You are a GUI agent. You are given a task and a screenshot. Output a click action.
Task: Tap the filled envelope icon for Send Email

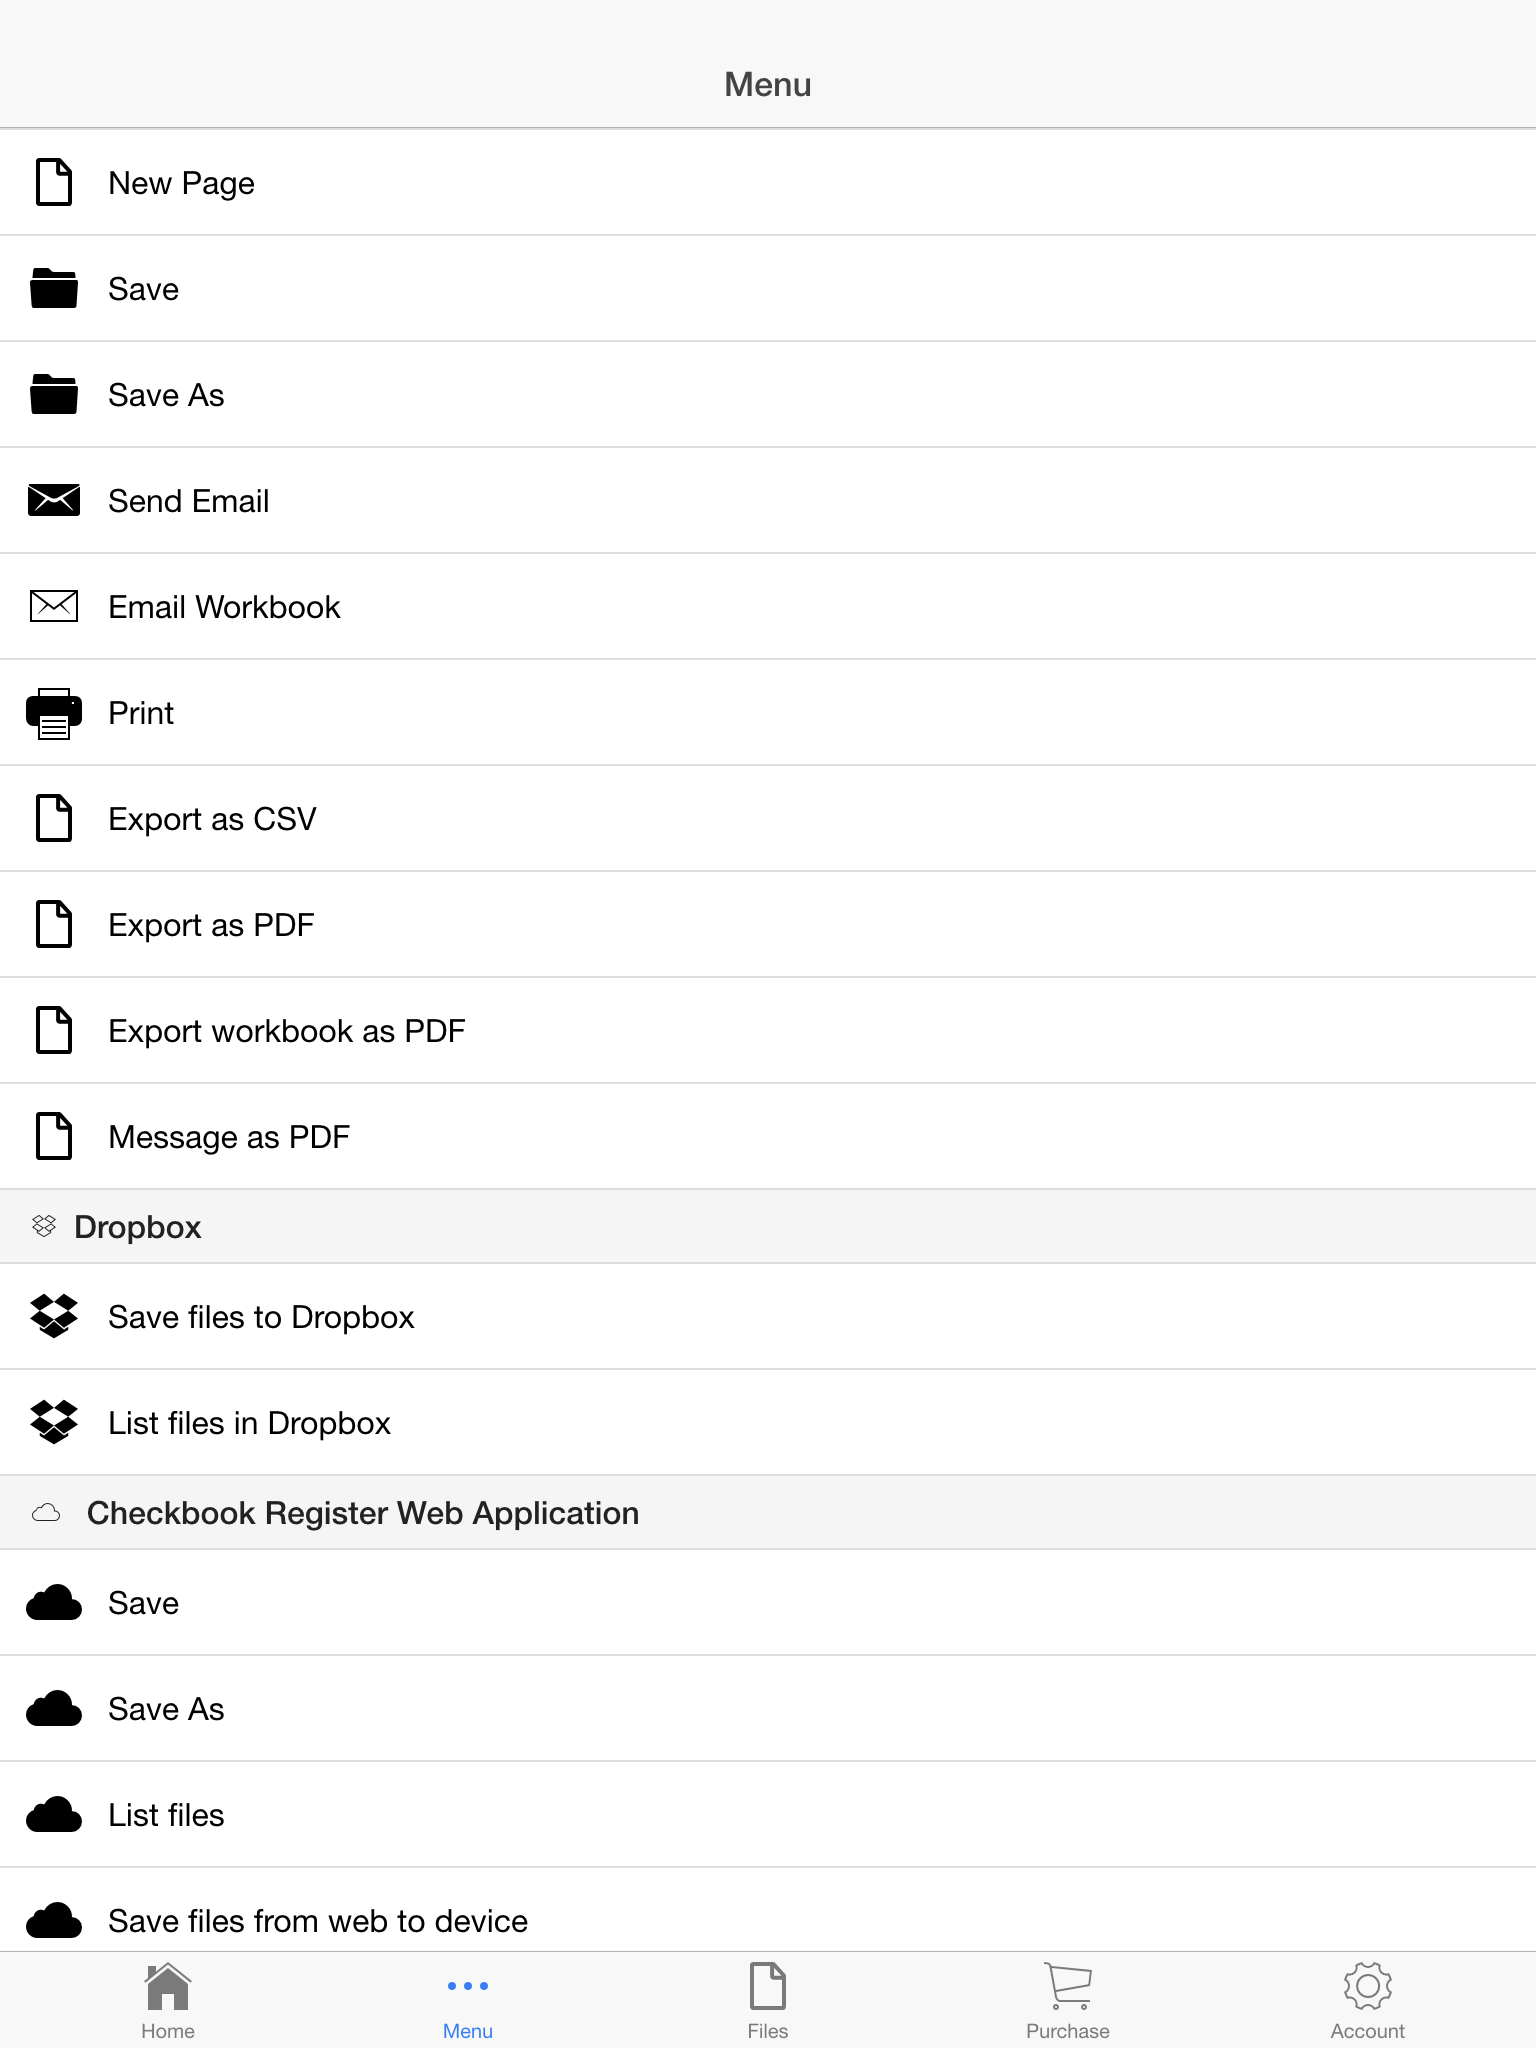[54, 500]
